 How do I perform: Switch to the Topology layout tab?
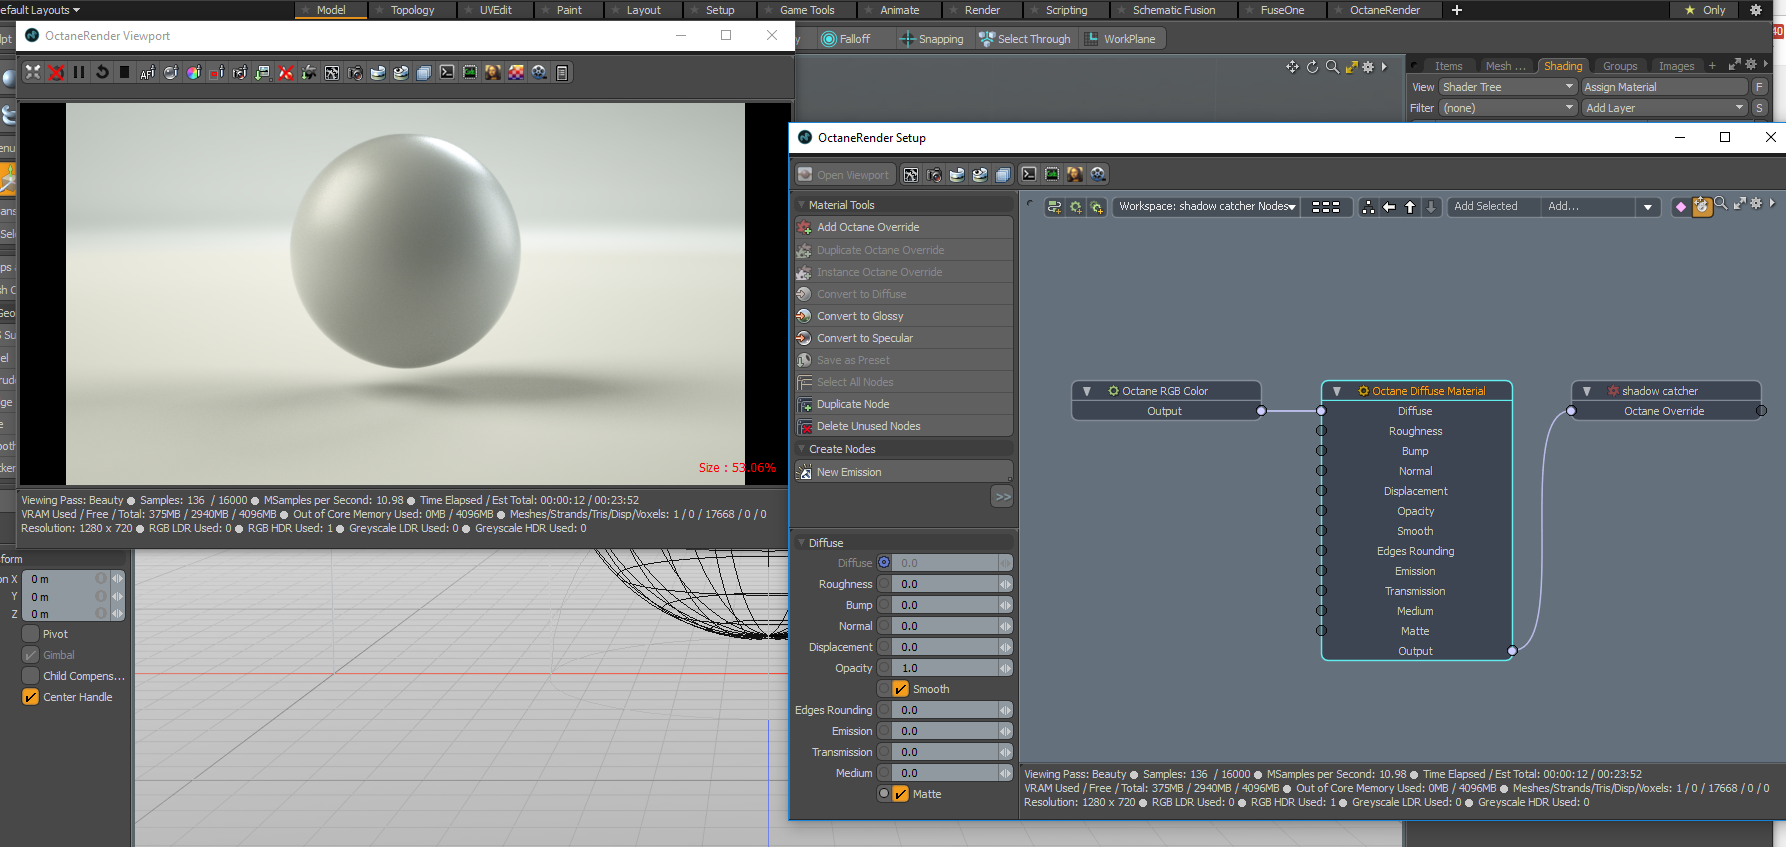[412, 10]
